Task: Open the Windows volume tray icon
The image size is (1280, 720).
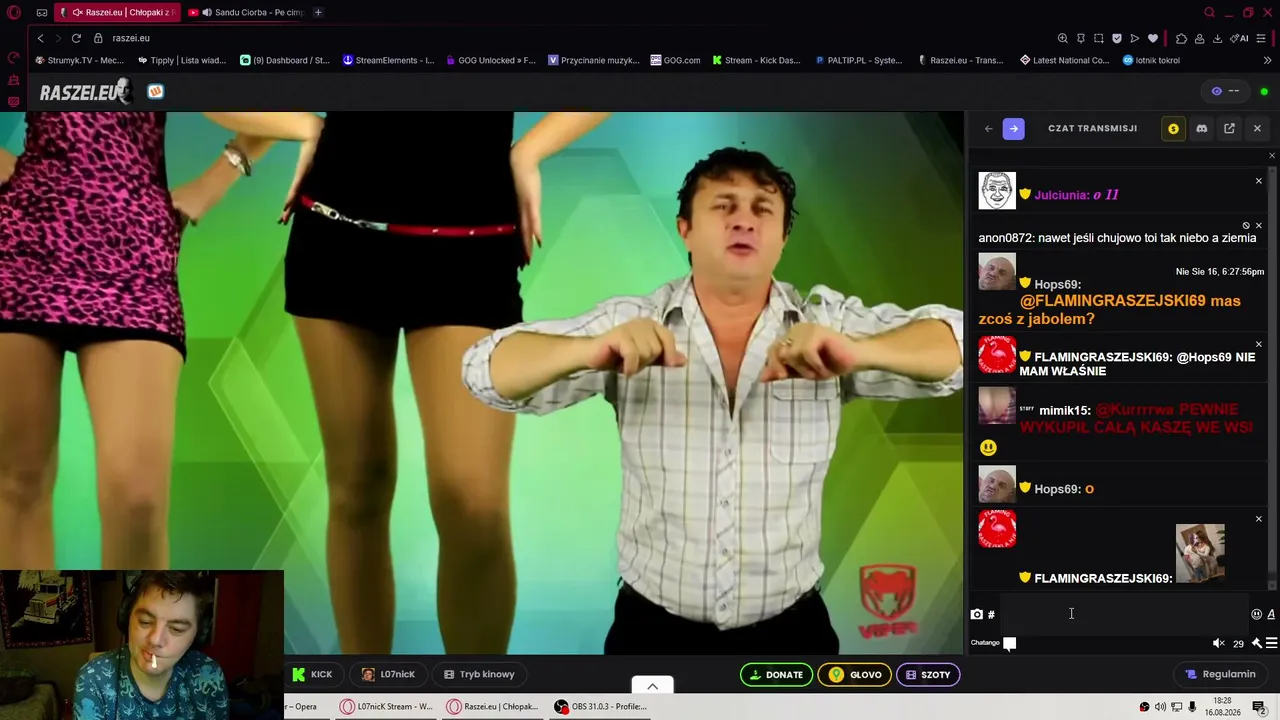Action: tap(1160, 707)
